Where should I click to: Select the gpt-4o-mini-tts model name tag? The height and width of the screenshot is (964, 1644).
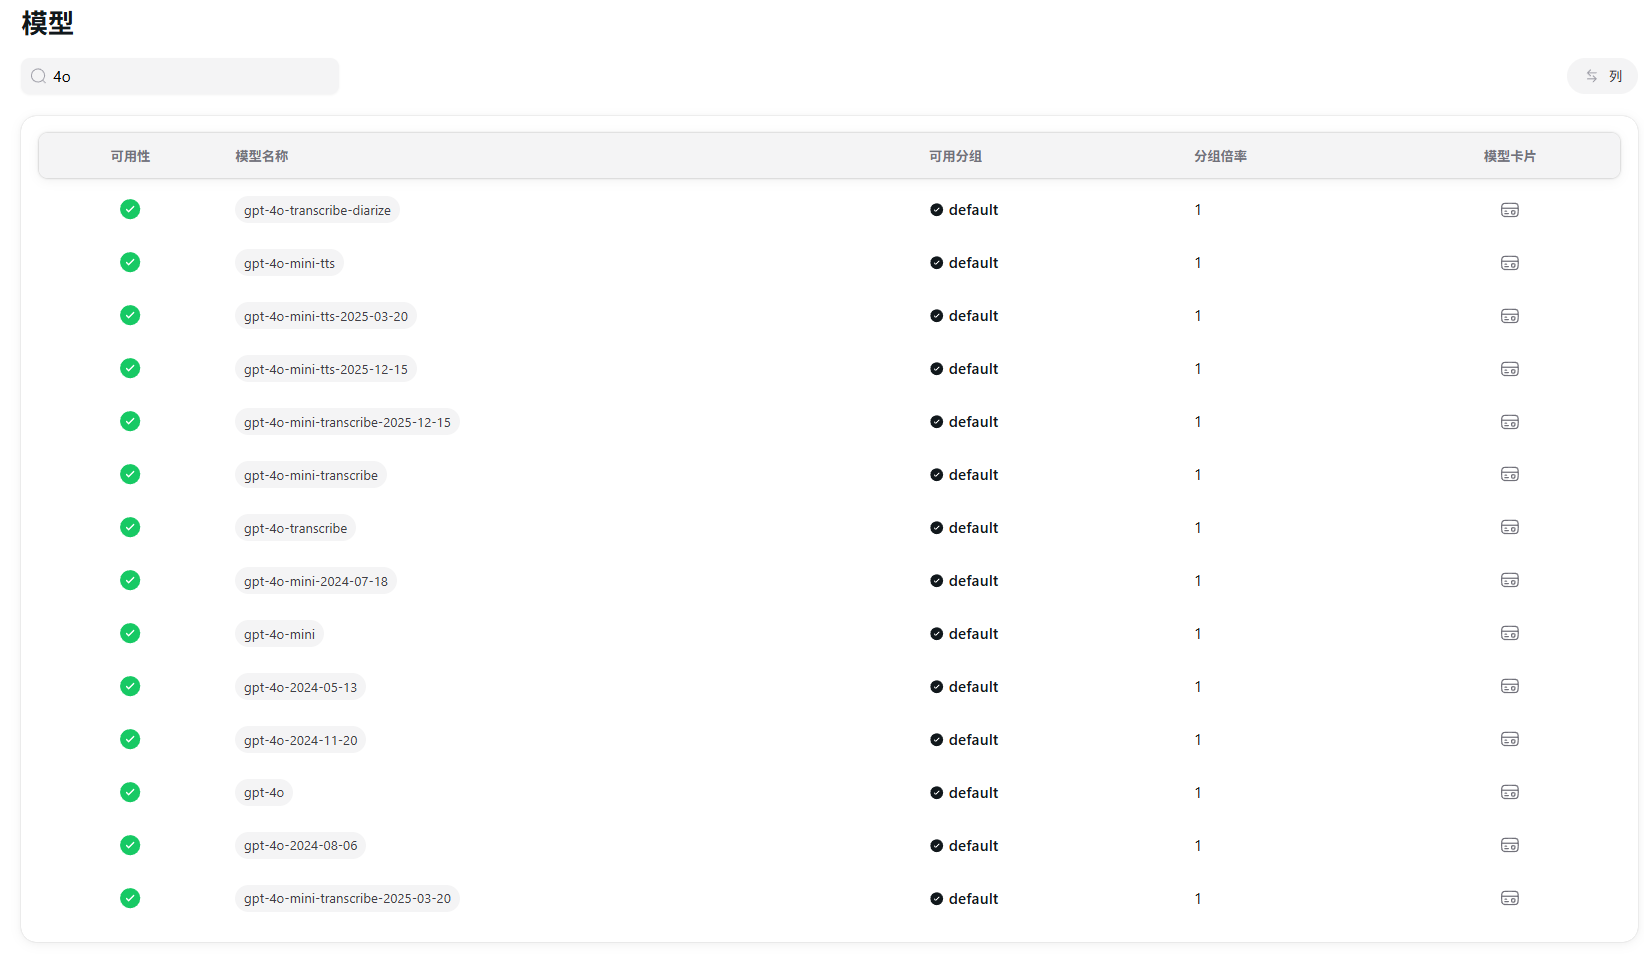pyautogui.click(x=289, y=263)
